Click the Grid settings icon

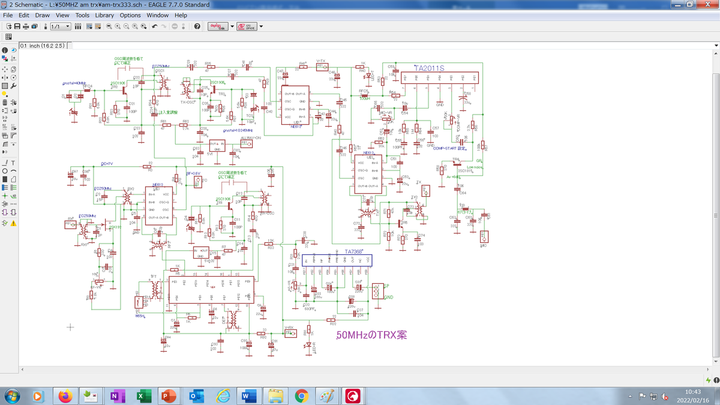coord(8,37)
